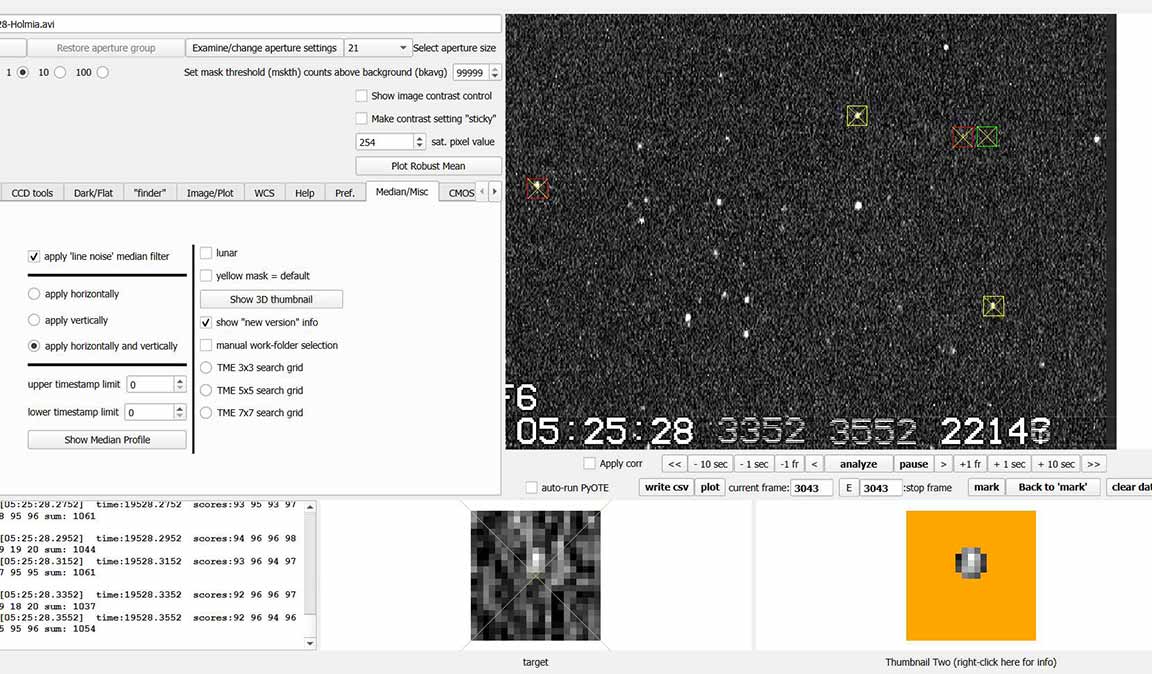This screenshot has height=674, width=1152.
Task: Click Back to 'mark' button
Action: click(x=1053, y=487)
